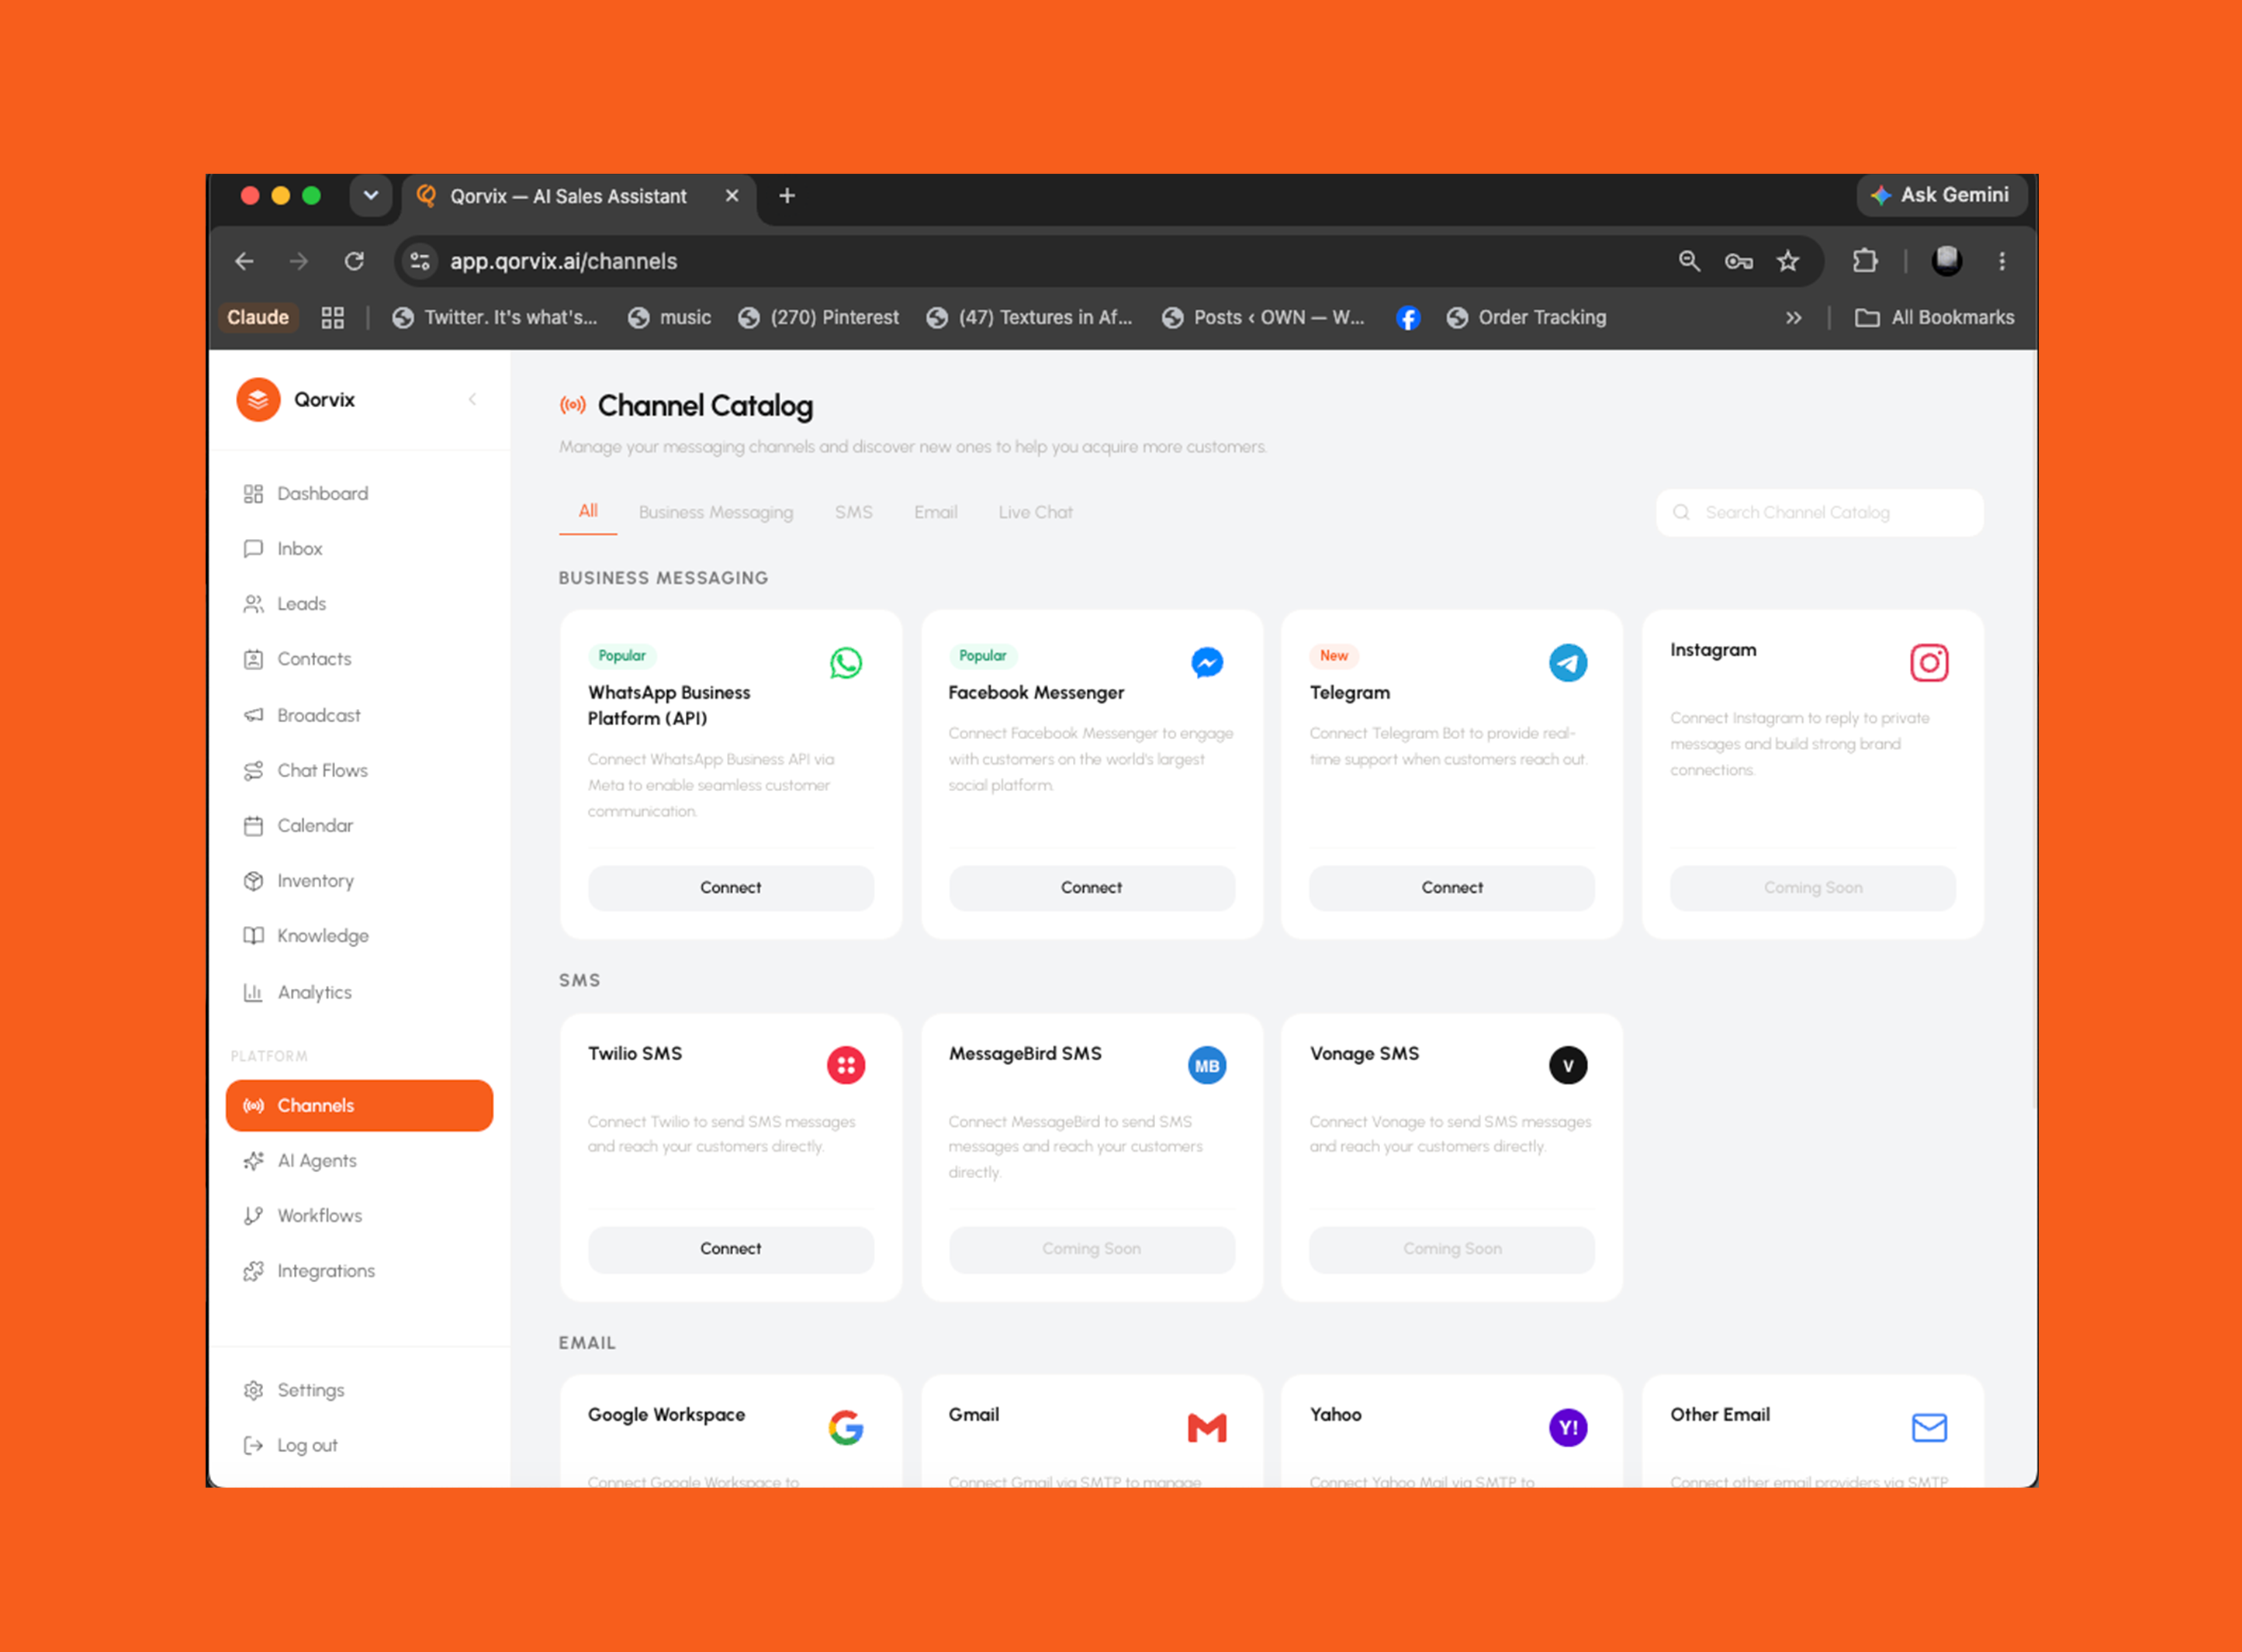Open Contacts in the sidebar

(x=360, y=659)
